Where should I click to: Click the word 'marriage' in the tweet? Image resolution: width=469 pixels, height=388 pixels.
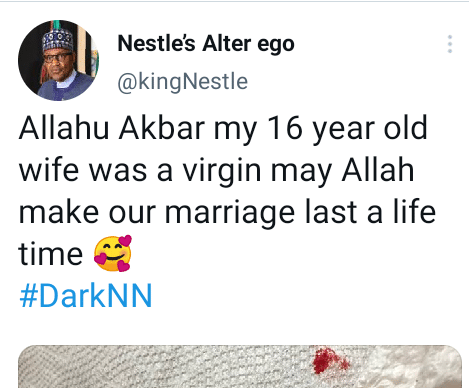tap(230, 213)
